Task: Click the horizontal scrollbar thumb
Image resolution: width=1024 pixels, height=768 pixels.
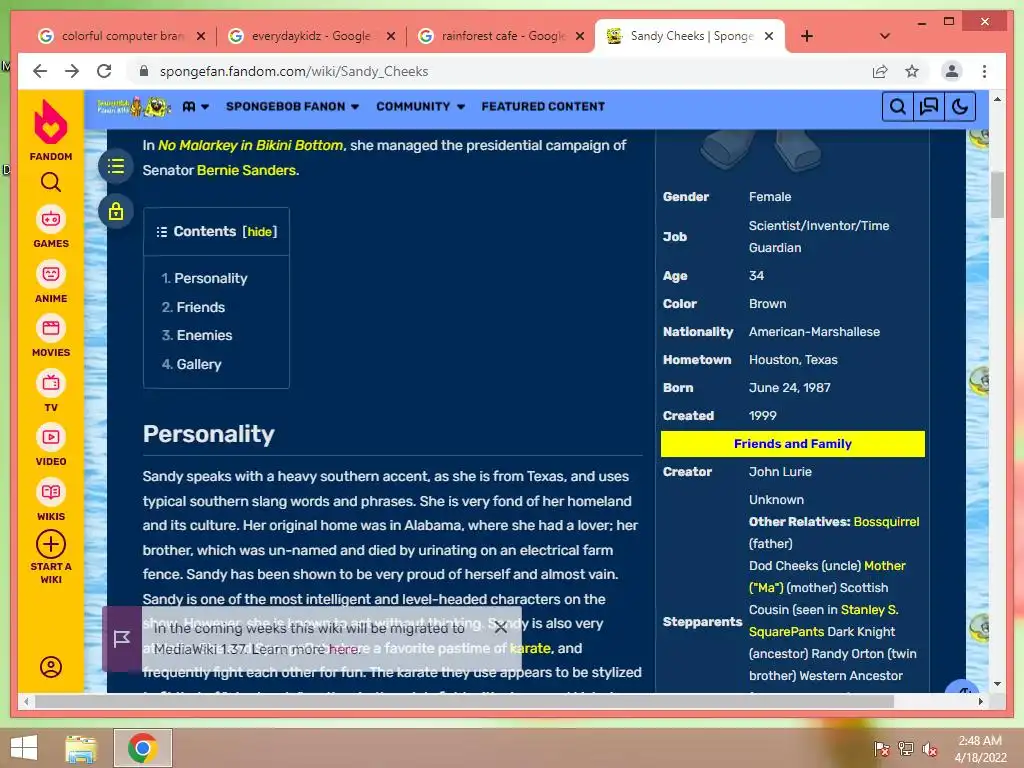Action: tap(464, 701)
